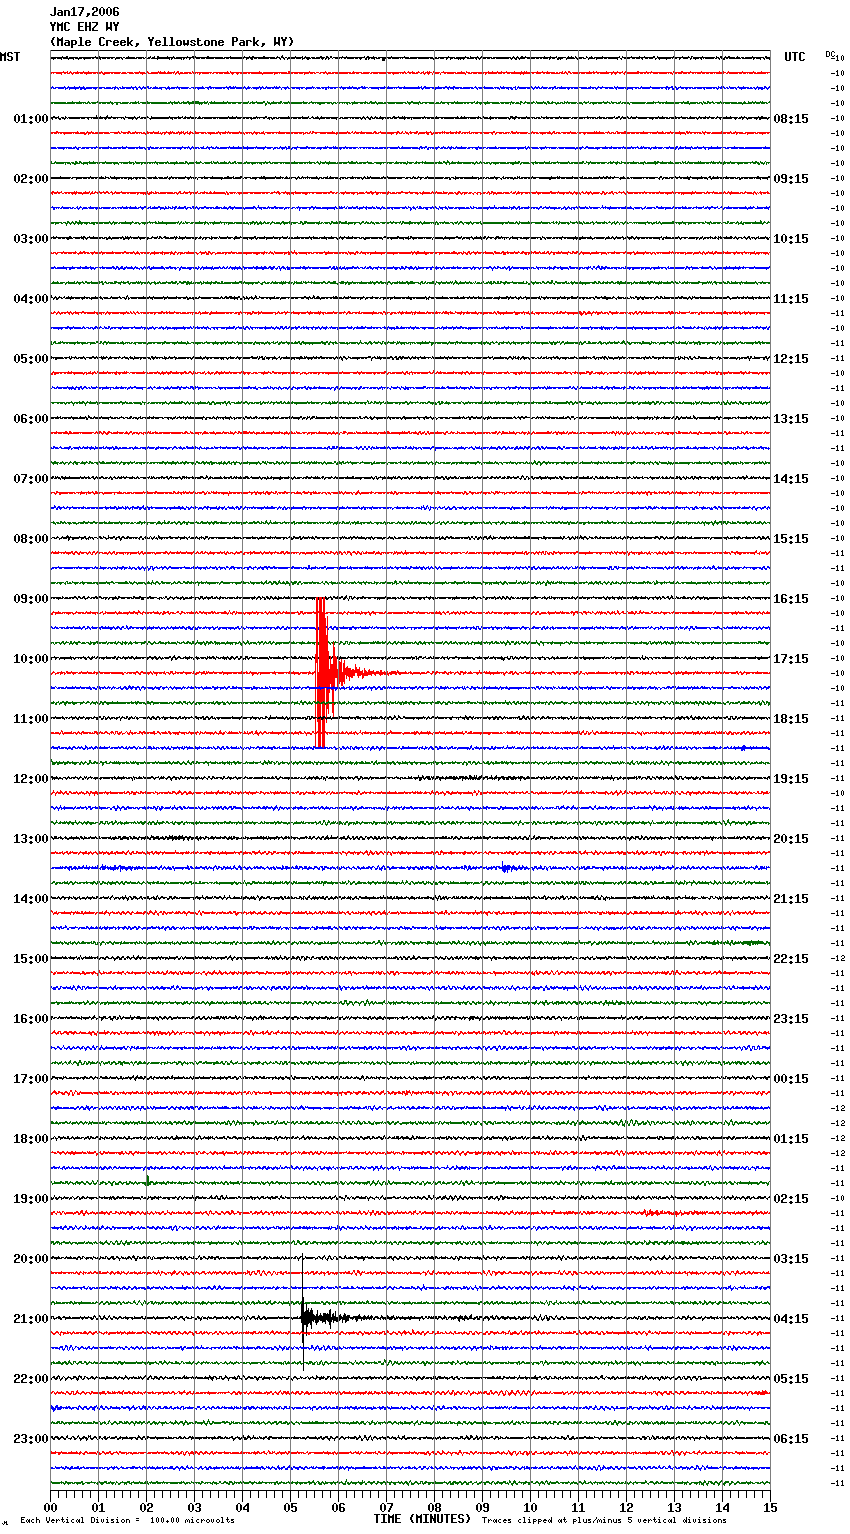
Task: Click the 18:15 UTC row label
Action: click(791, 719)
